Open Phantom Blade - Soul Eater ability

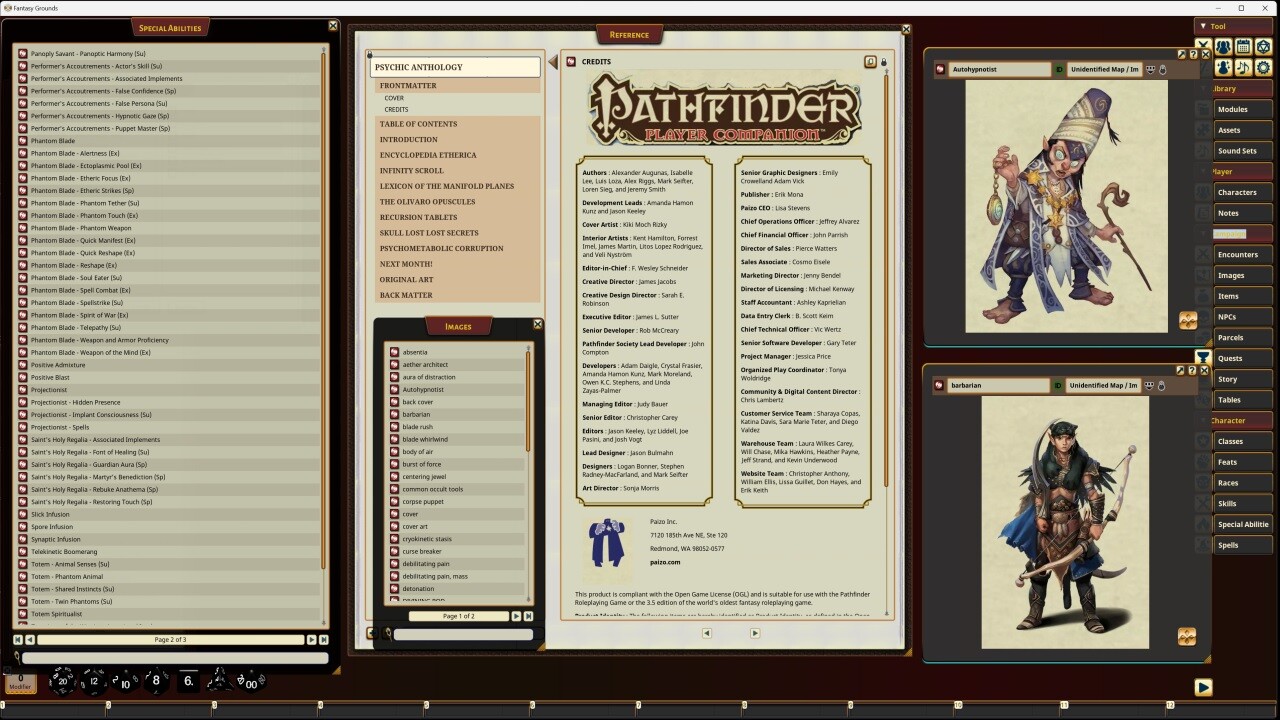[76, 278]
